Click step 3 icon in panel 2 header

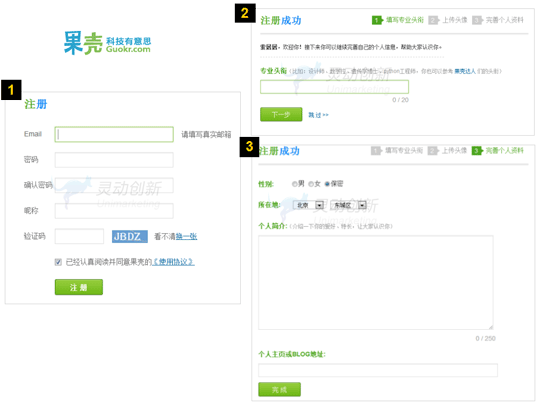point(477,20)
